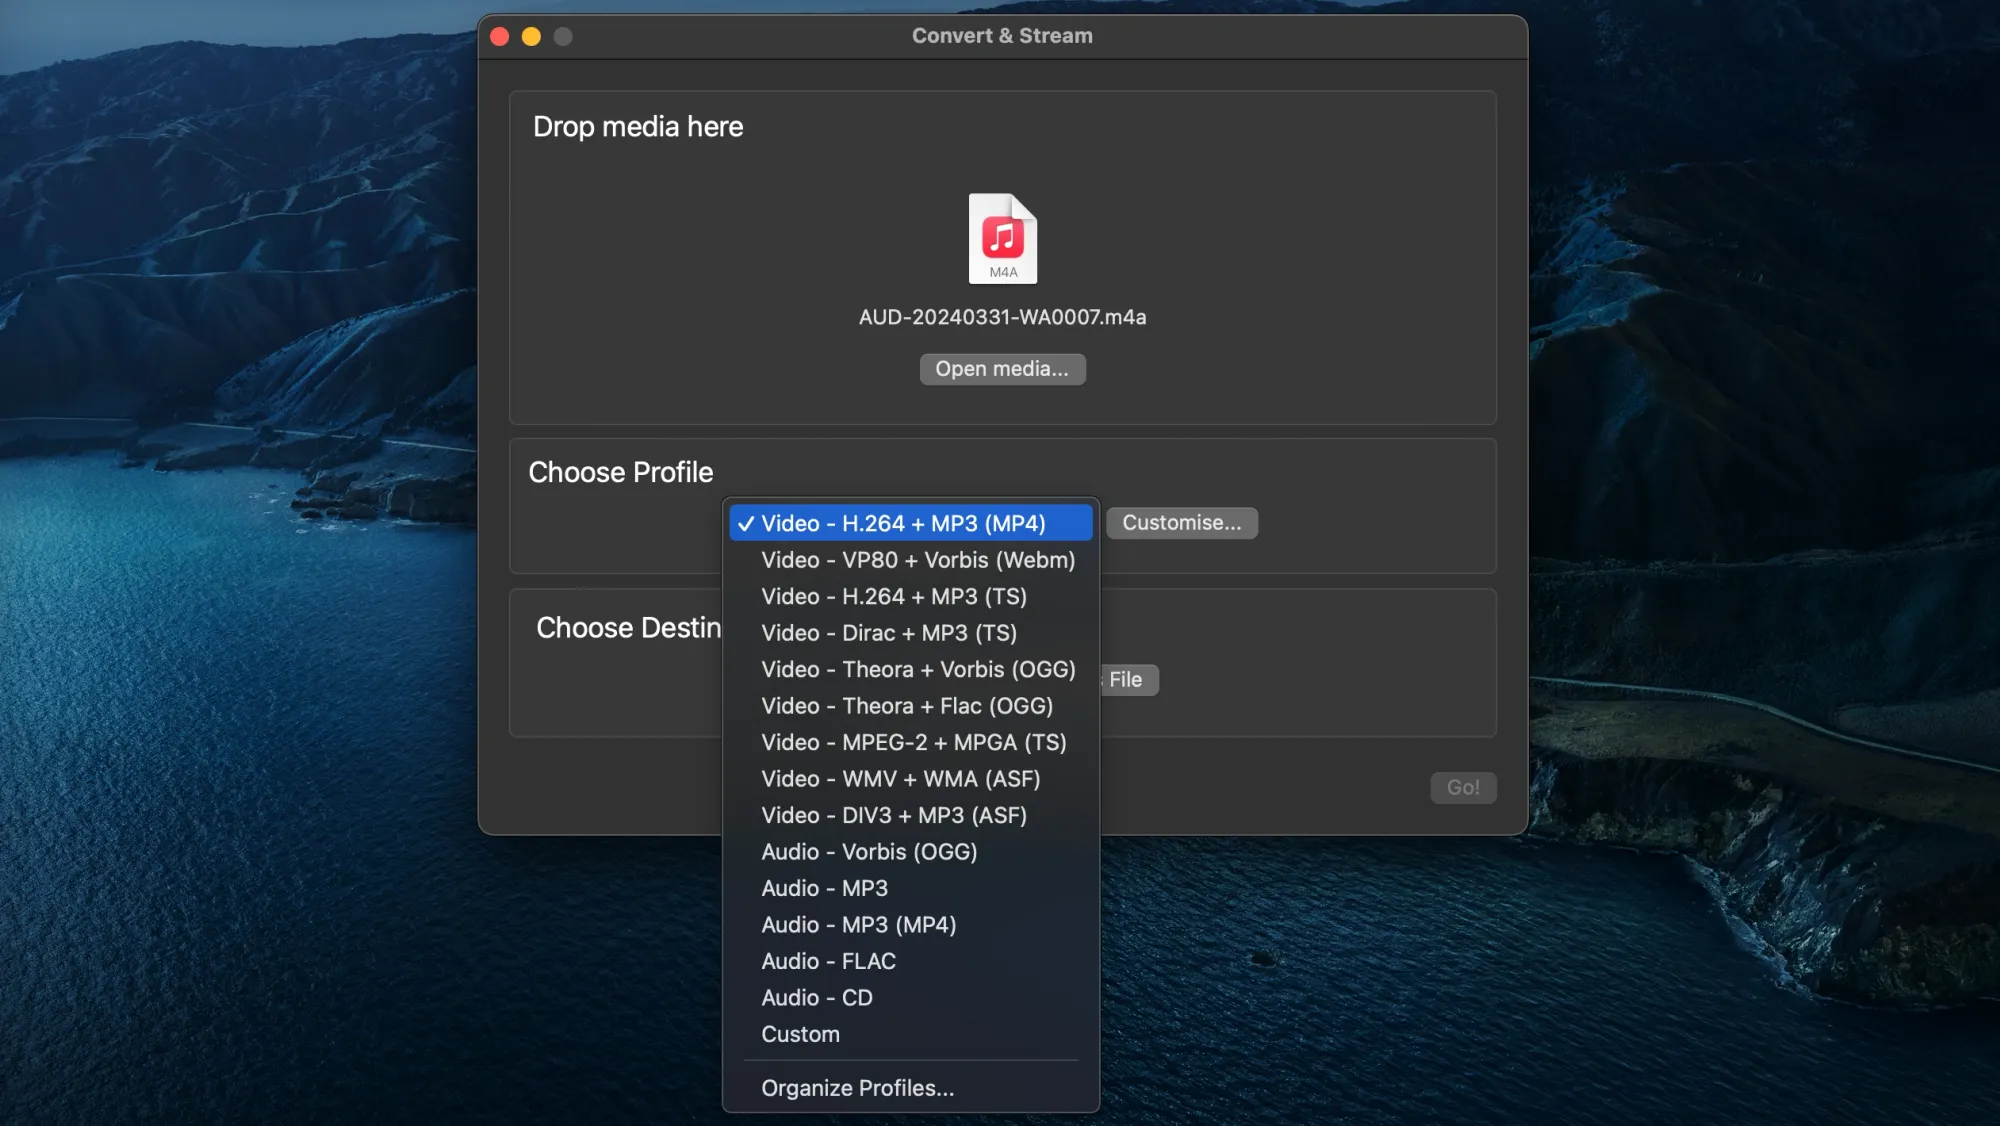Click the Open media button
2000x1126 pixels.
1001,369
